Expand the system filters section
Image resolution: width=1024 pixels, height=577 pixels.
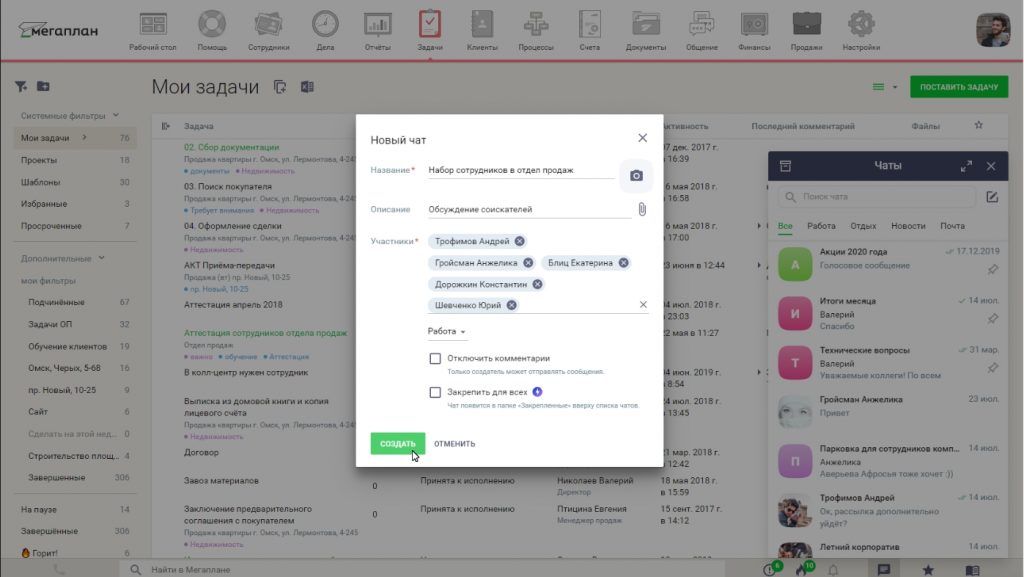[x=116, y=115]
